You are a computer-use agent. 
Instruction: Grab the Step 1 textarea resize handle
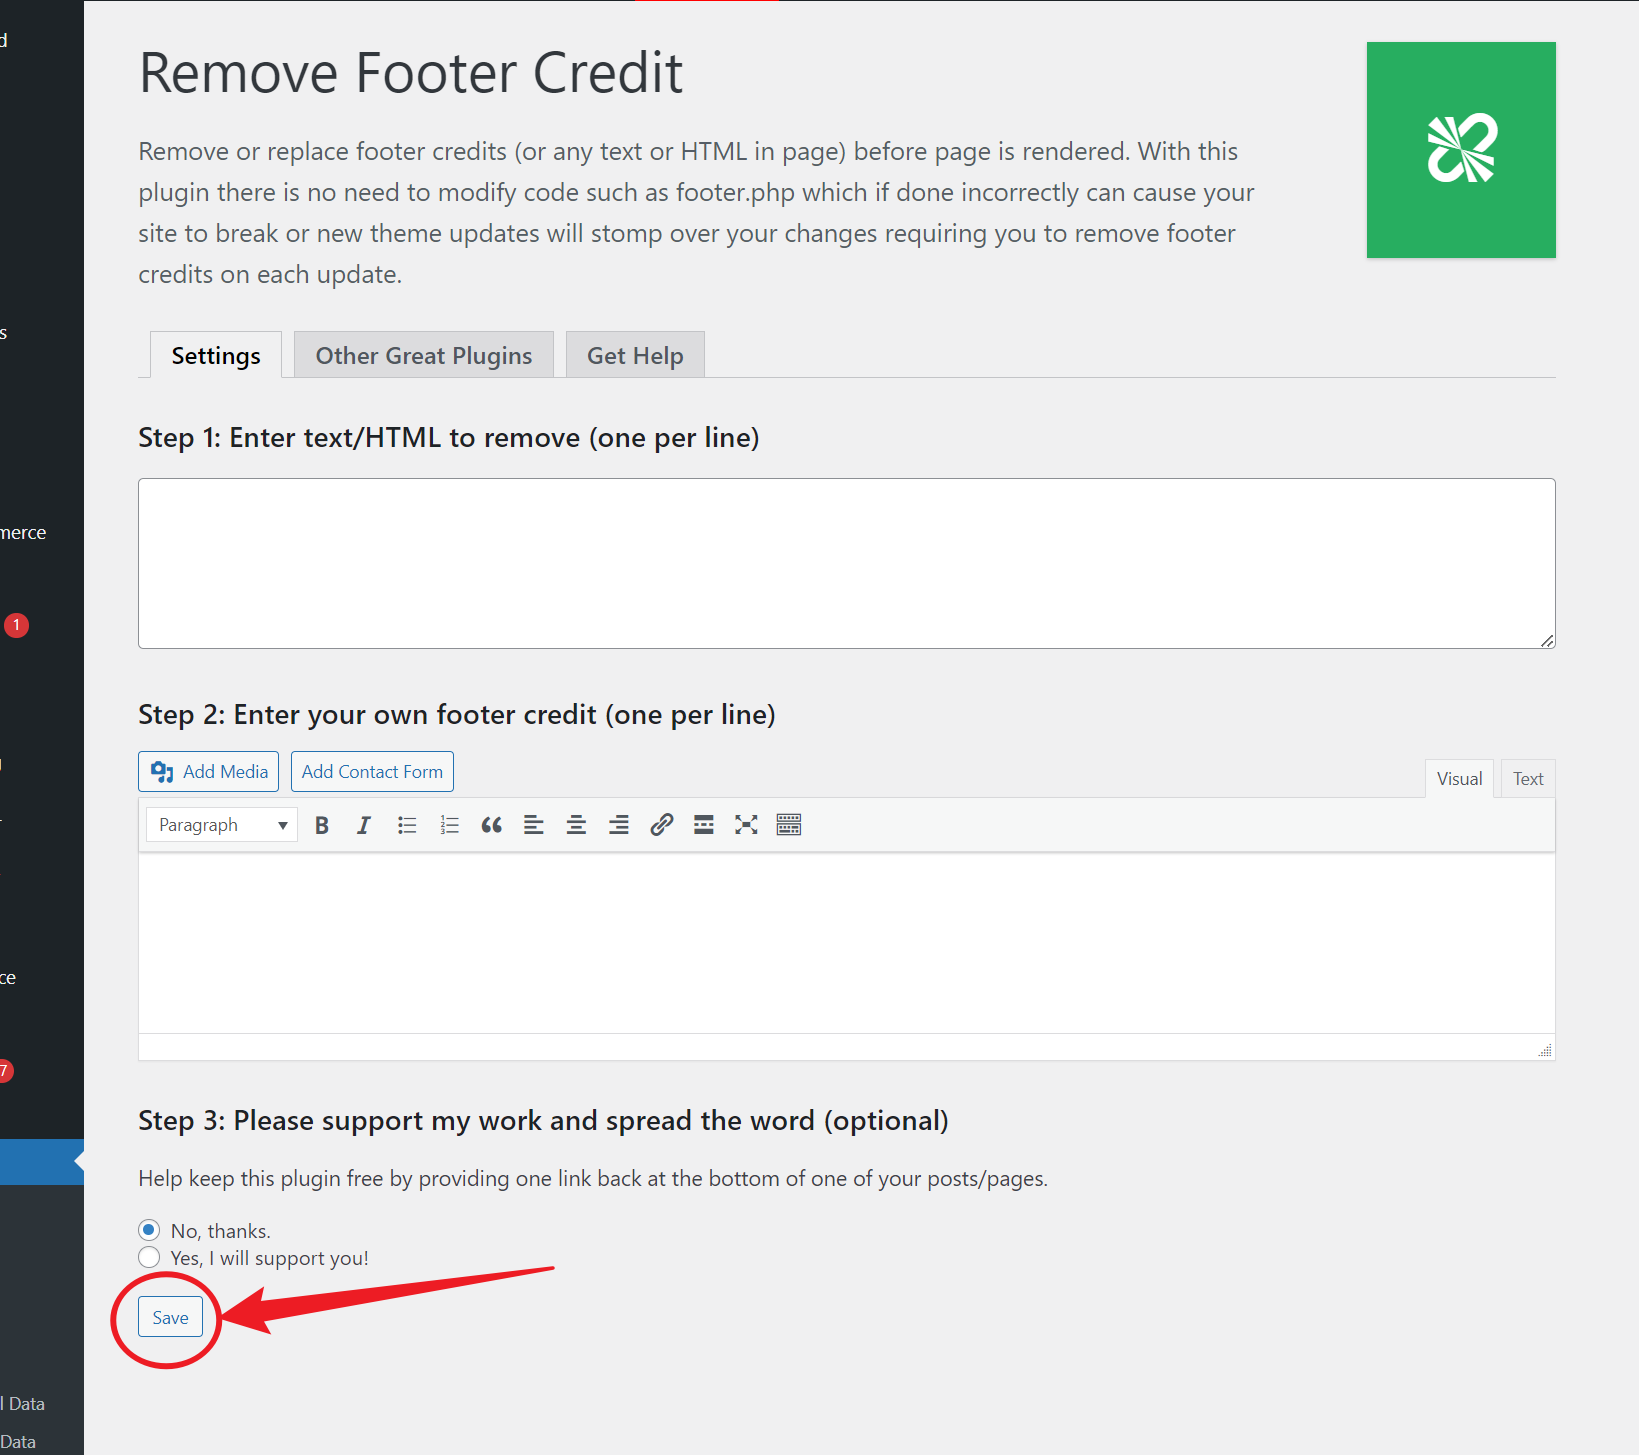[x=1547, y=641]
